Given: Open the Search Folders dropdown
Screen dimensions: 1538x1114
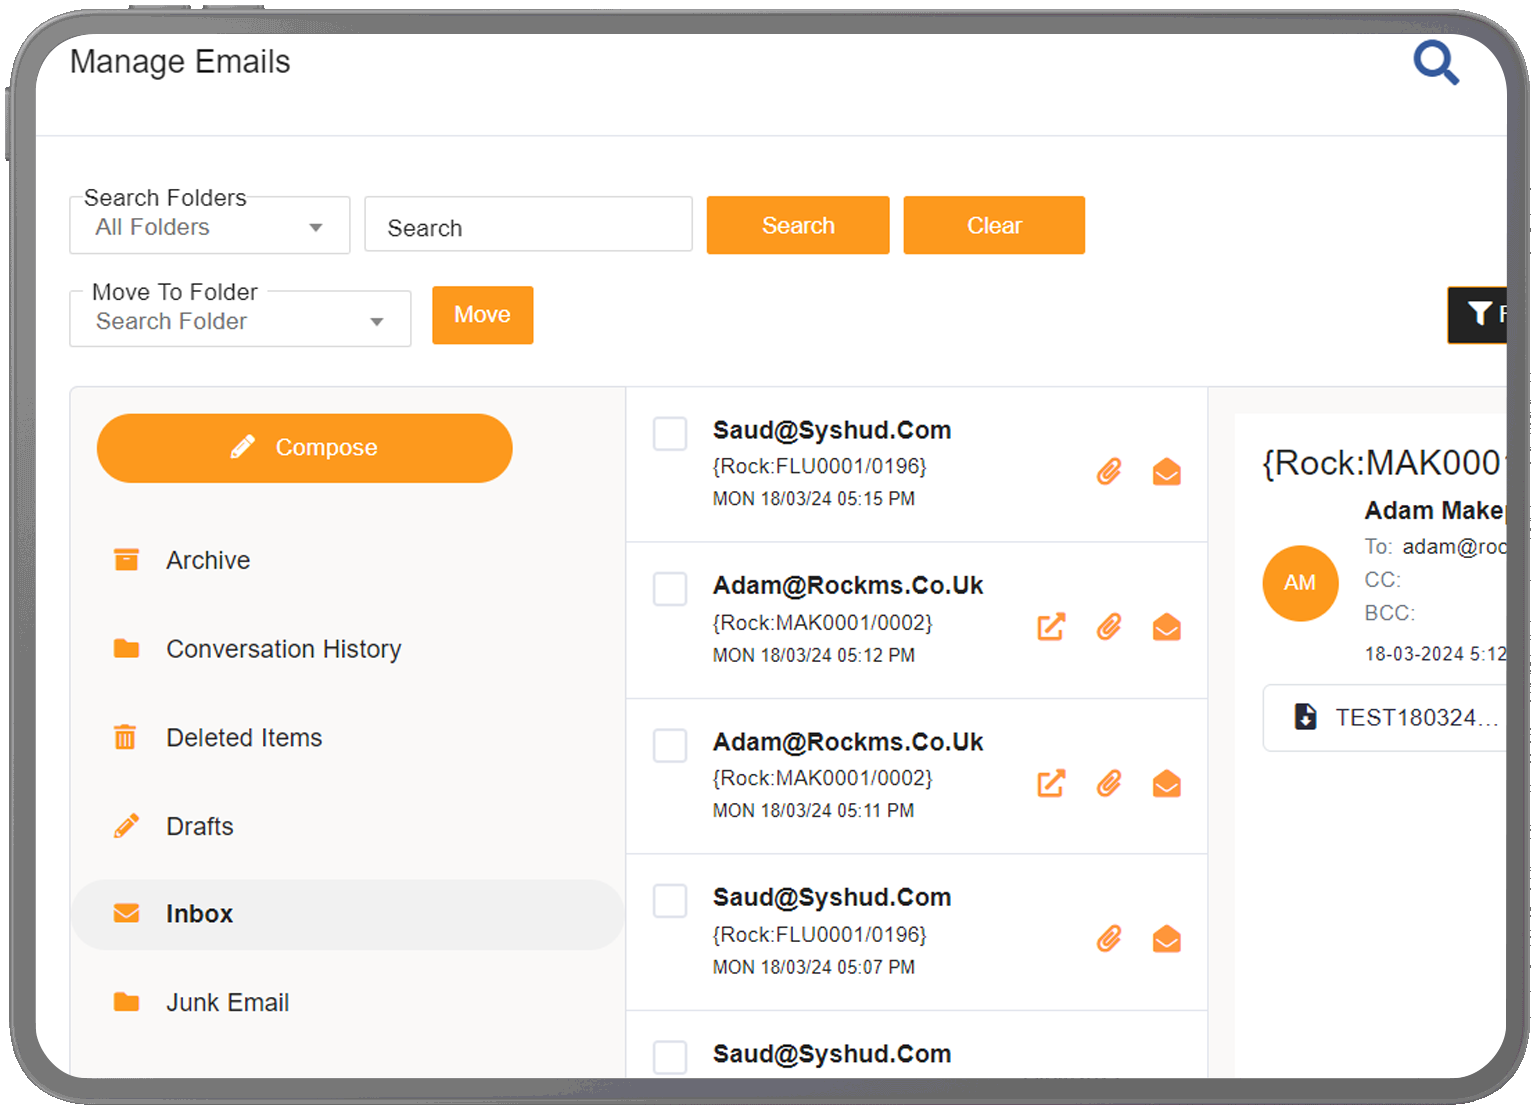Looking at the screenshot, I should [x=210, y=226].
